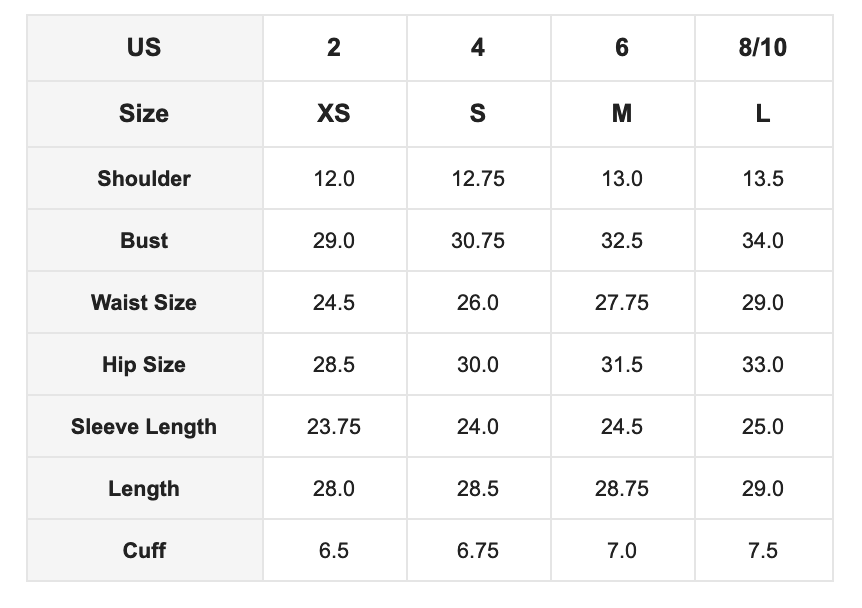Select the Bust row label

click(144, 240)
